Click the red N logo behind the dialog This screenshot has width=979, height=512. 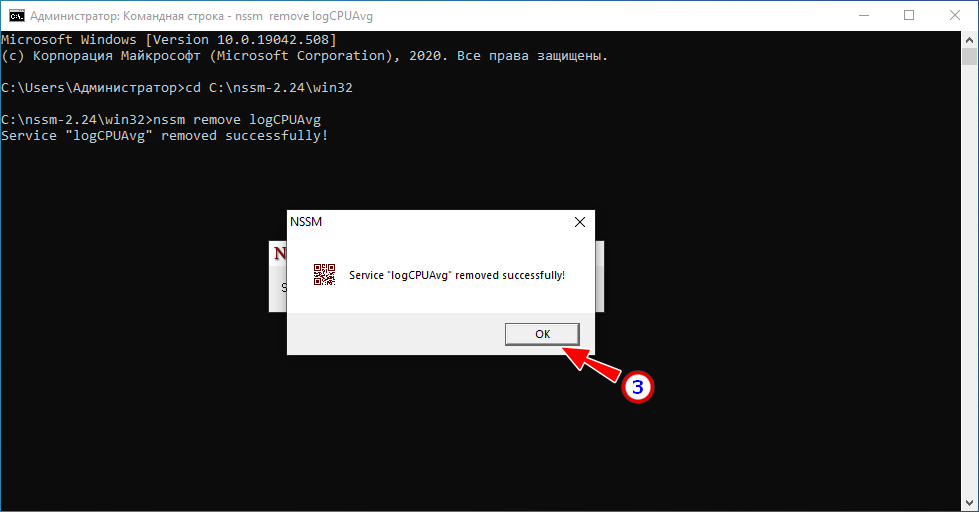[x=280, y=253]
